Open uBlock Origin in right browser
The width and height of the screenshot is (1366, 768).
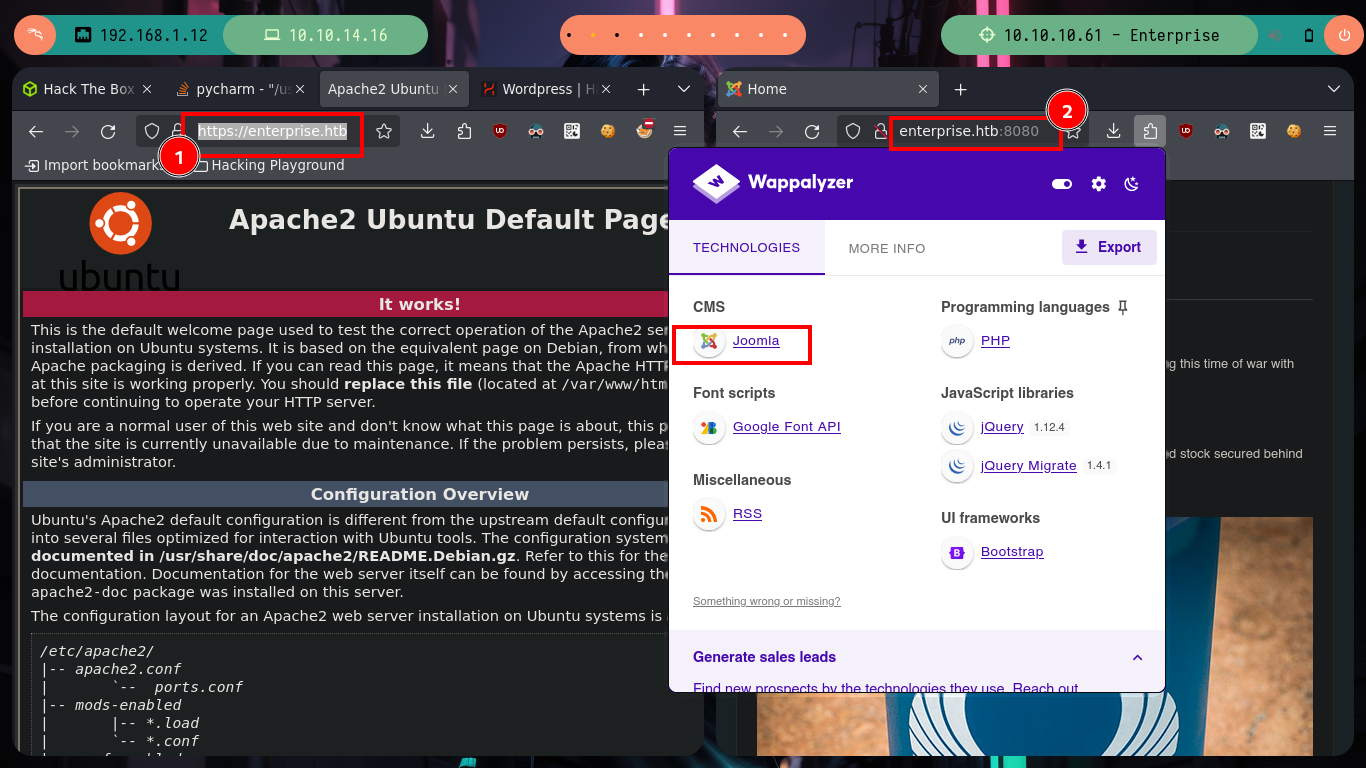pos(1186,131)
